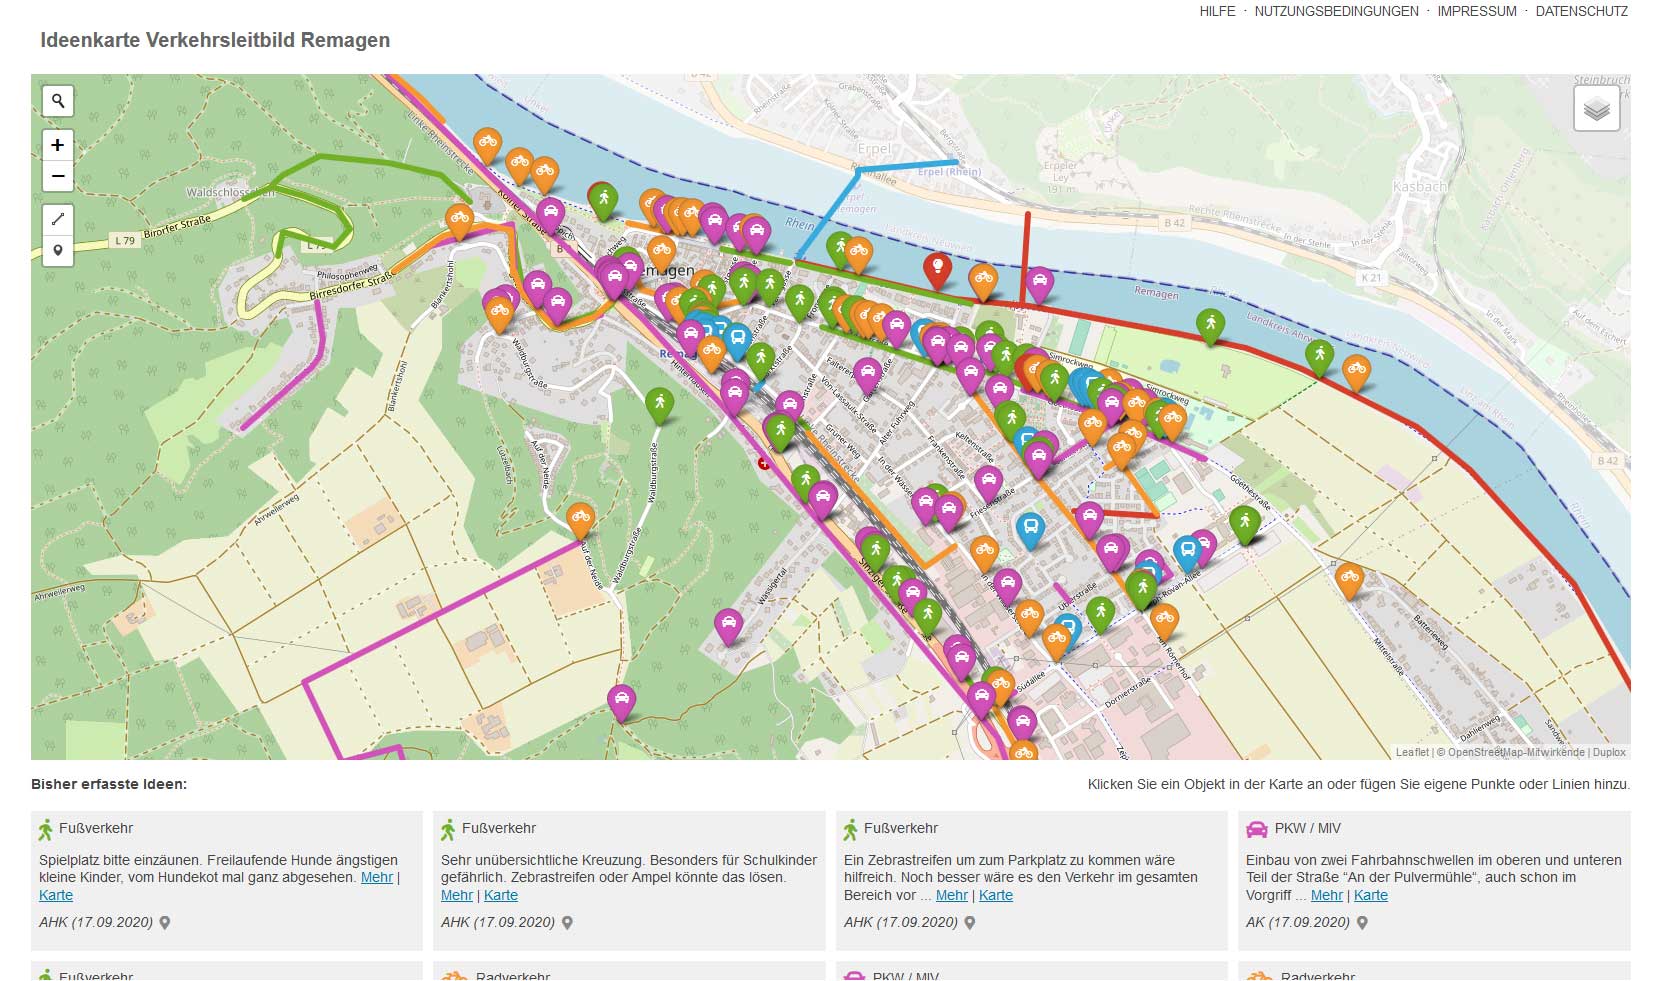Click the southernmost magenta car marker in the forest
1663x981 pixels.
click(x=622, y=702)
